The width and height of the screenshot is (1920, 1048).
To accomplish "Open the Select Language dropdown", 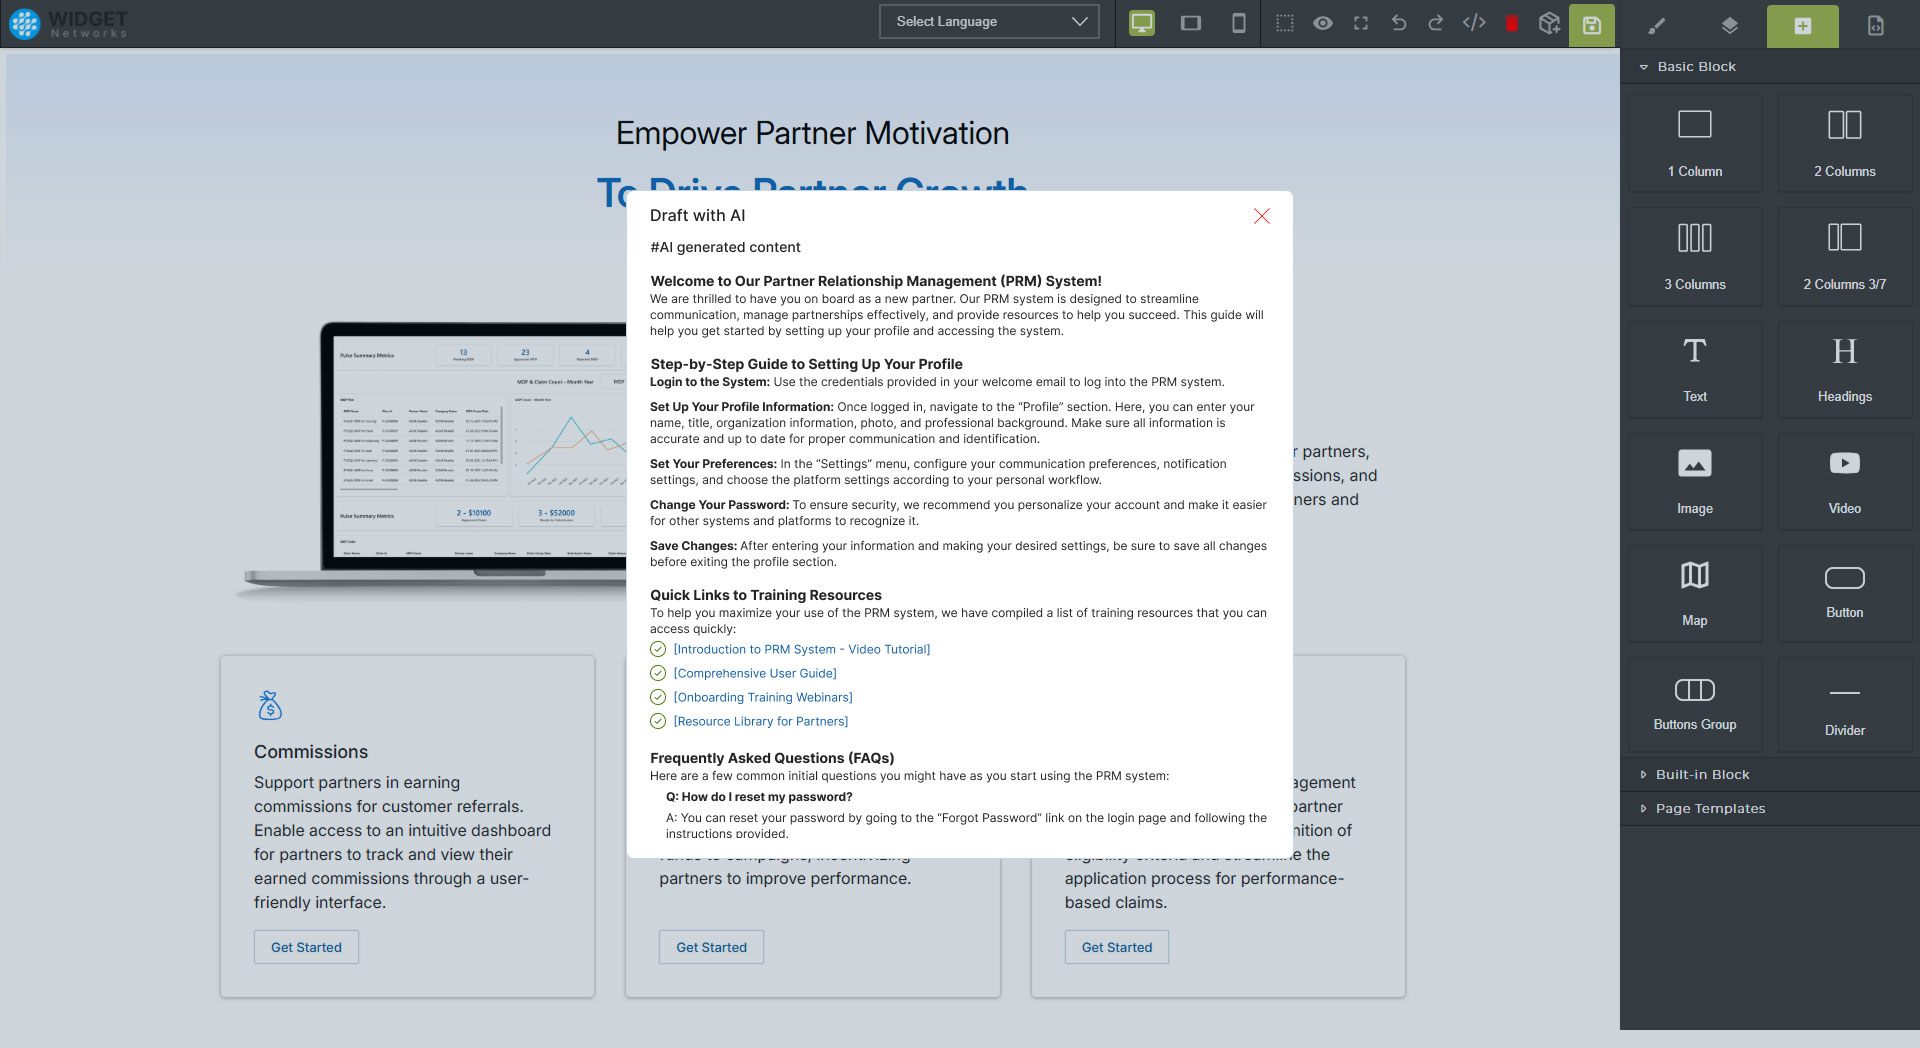I will click(988, 21).
